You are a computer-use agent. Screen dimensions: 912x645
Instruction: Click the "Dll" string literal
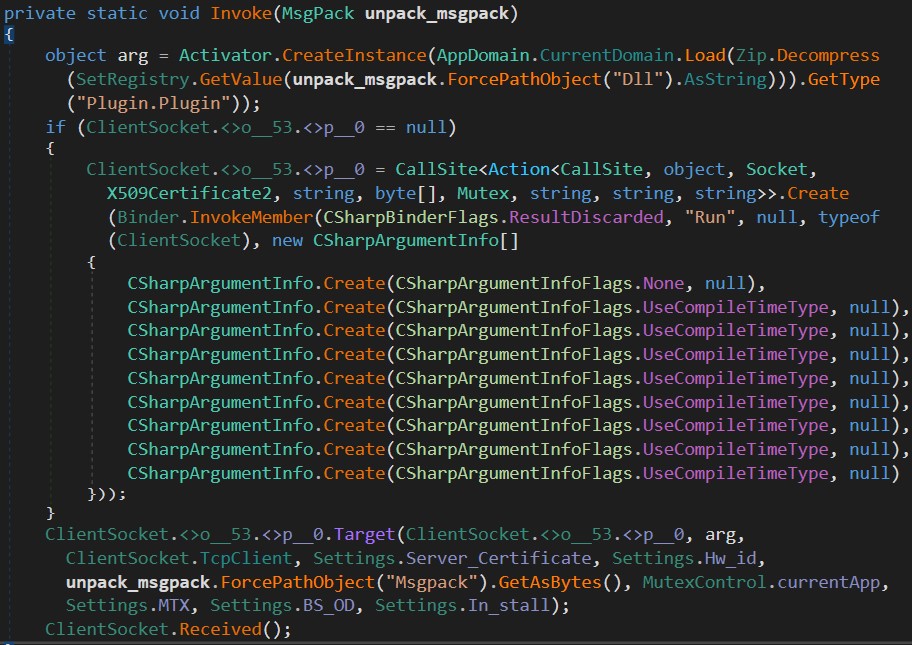[637, 79]
